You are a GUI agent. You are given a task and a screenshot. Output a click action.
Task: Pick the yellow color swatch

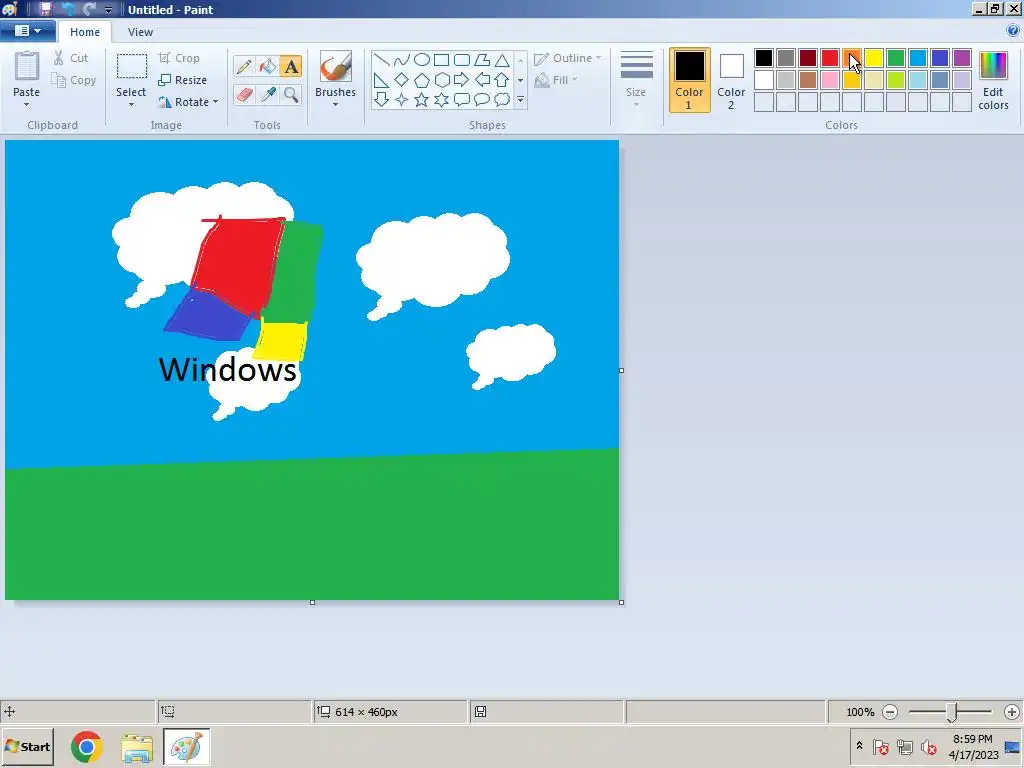click(x=874, y=58)
